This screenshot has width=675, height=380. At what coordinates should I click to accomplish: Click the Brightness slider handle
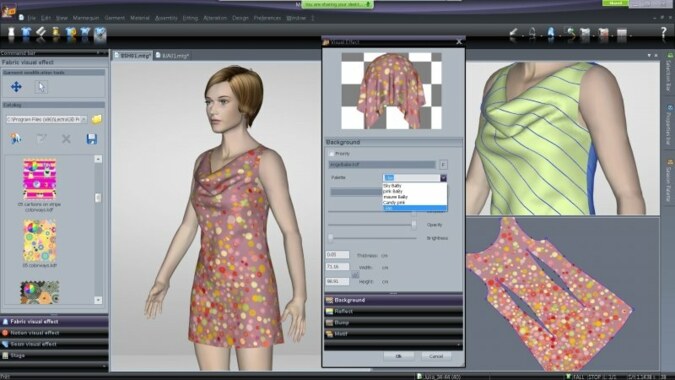click(x=331, y=238)
